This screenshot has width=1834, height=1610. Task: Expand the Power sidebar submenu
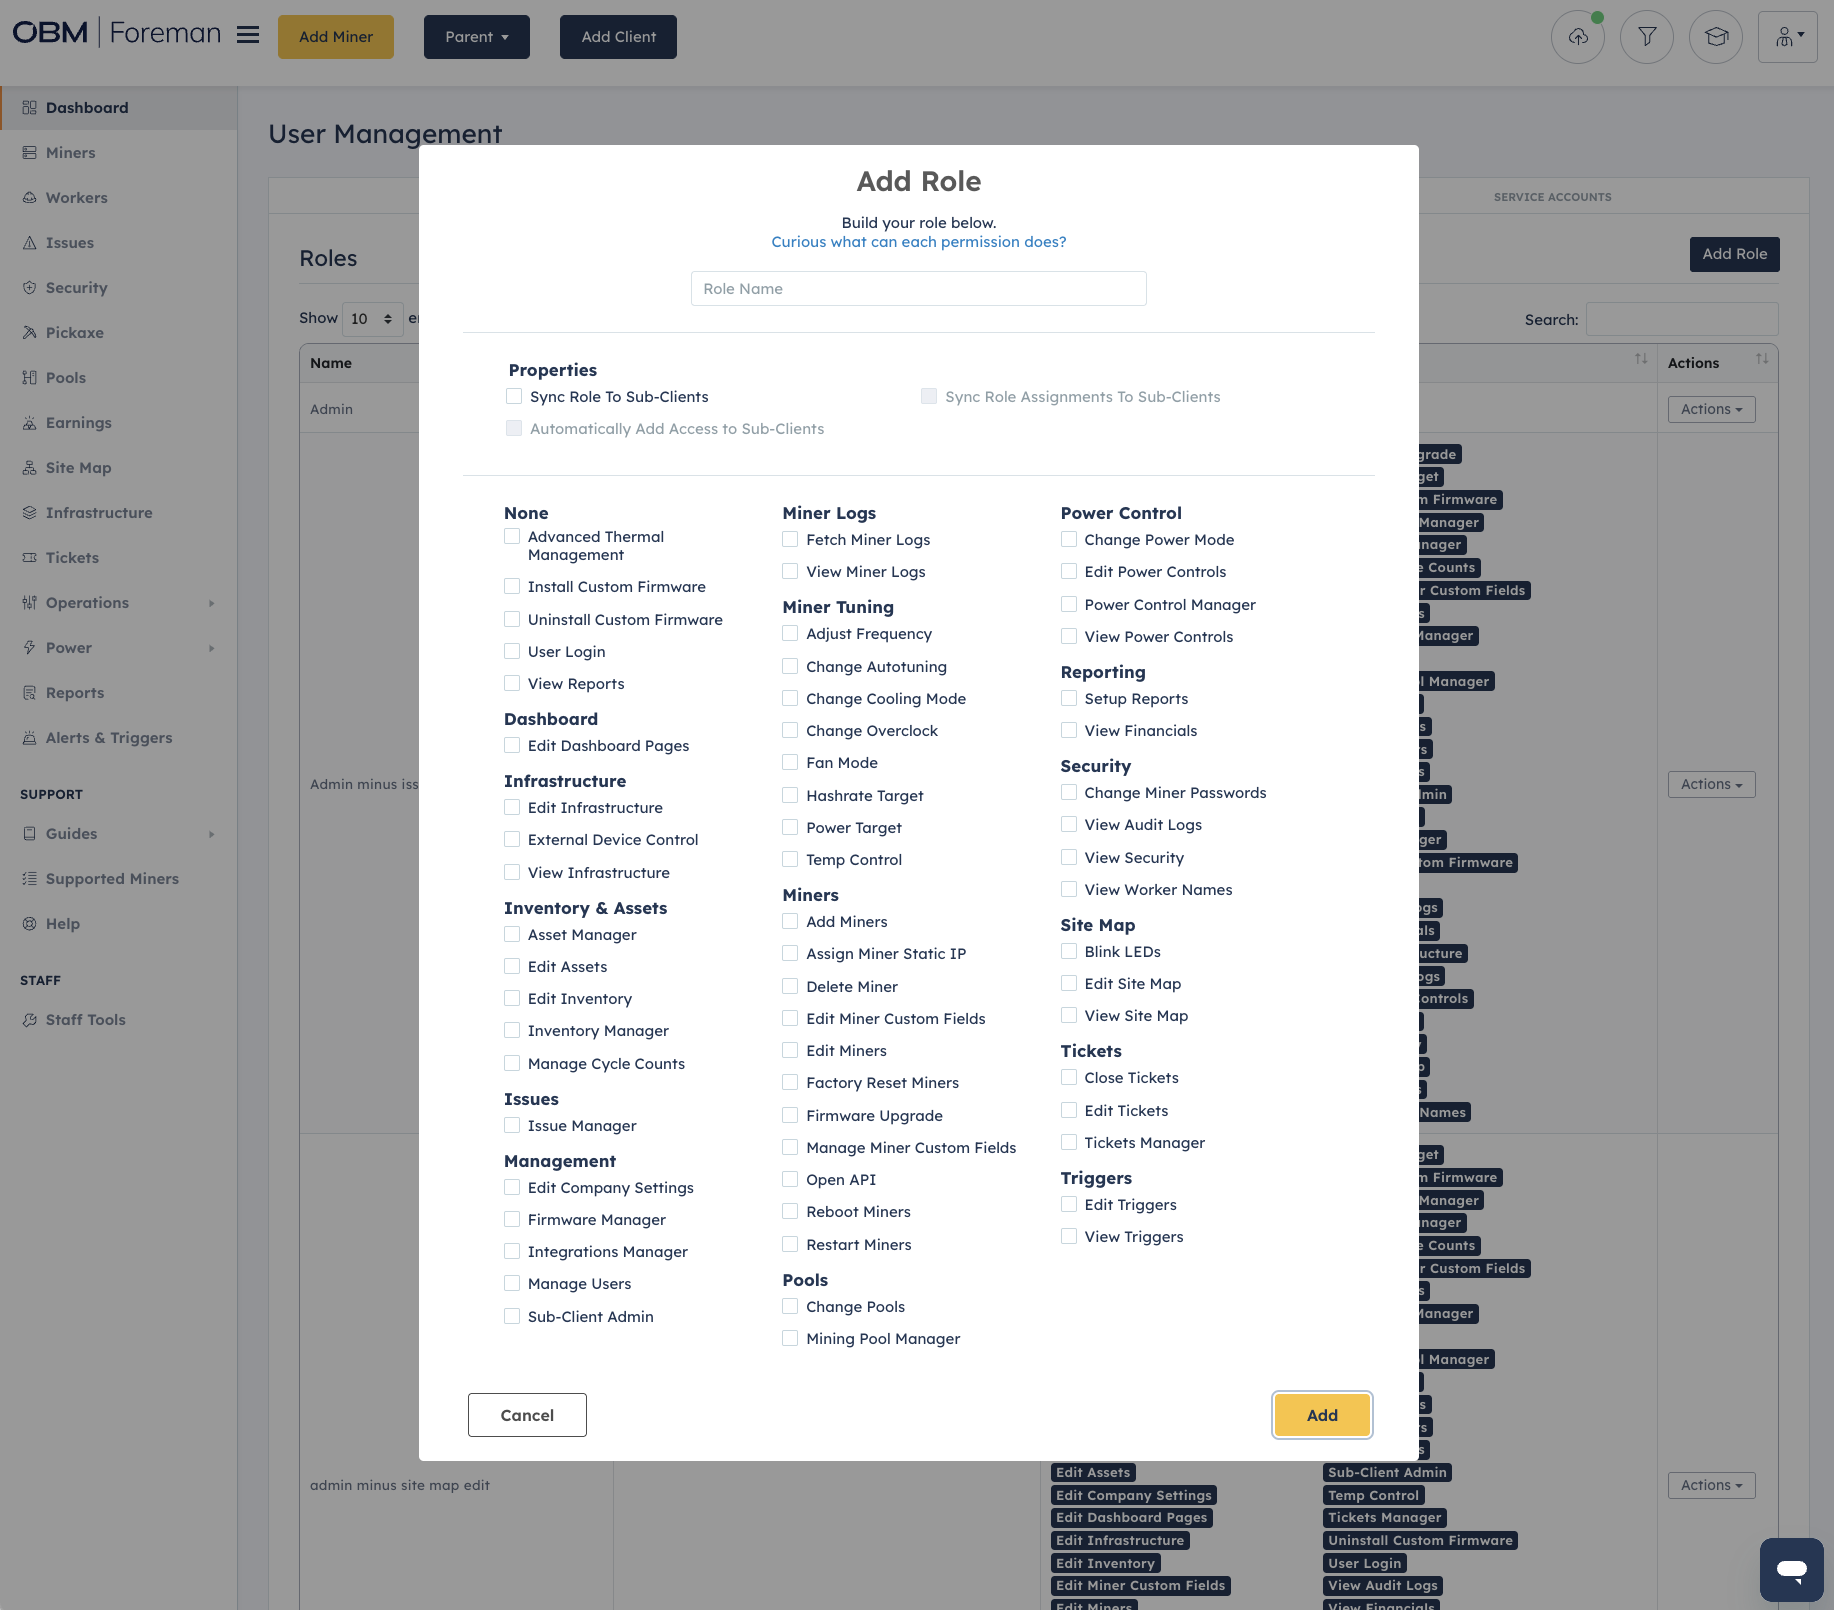coord(211,648)
